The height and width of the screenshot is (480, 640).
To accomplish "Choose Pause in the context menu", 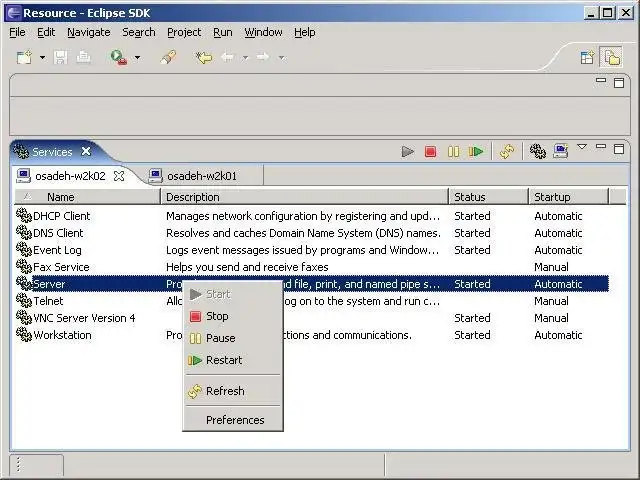I will point(233,338).
